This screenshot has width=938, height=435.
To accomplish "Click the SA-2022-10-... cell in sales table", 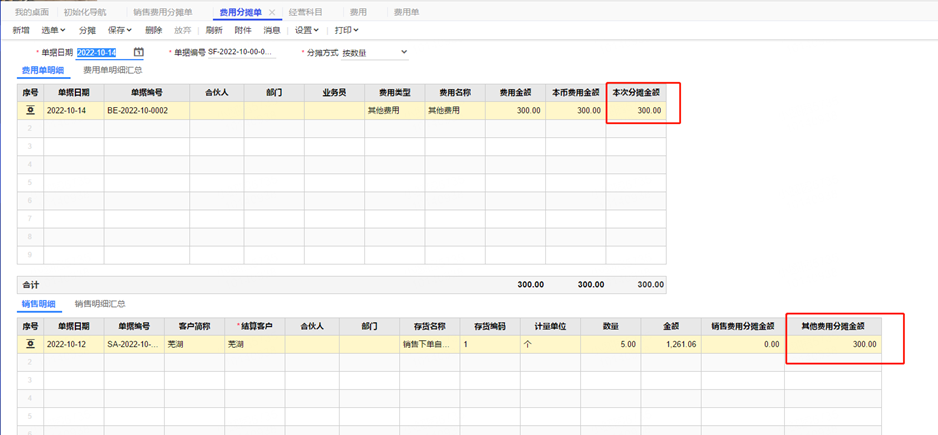I will pyautogui.click(x=134, y=345).
